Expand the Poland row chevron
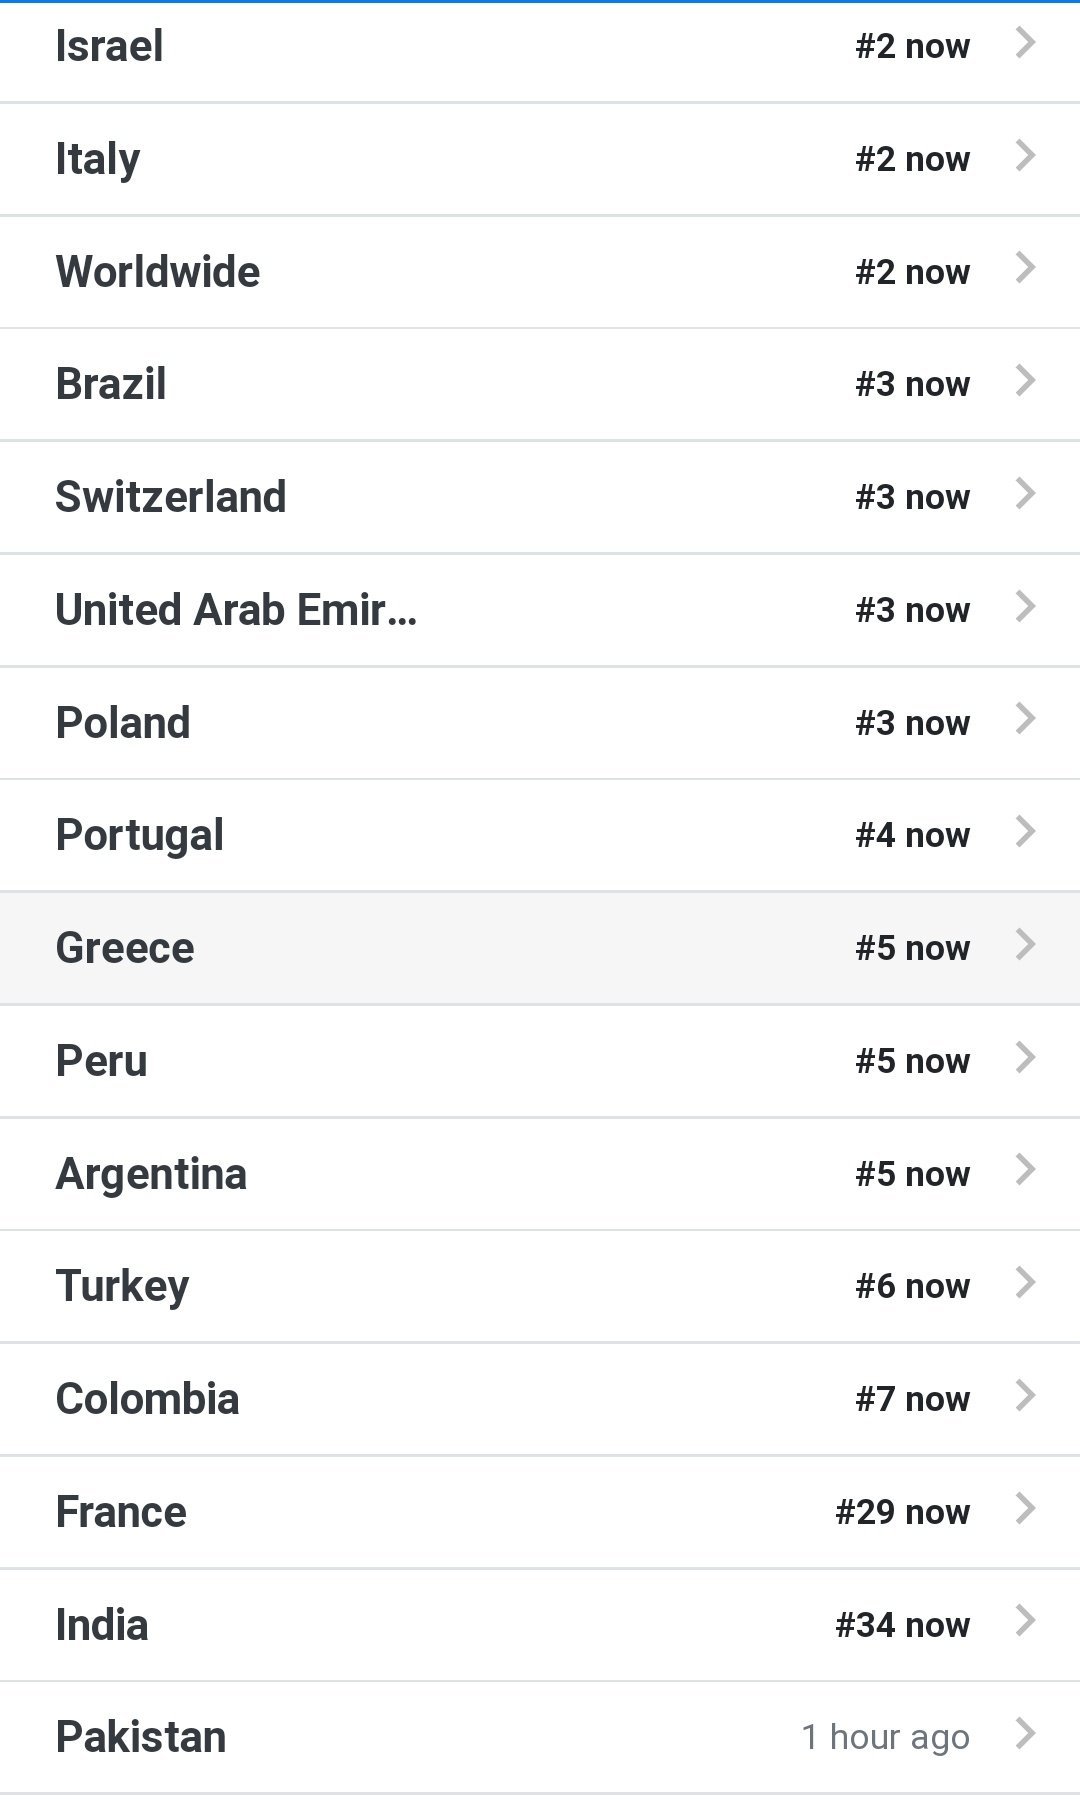Image resolution: width=1080 pixels, height=1807 pixels. click(1025, 719)
